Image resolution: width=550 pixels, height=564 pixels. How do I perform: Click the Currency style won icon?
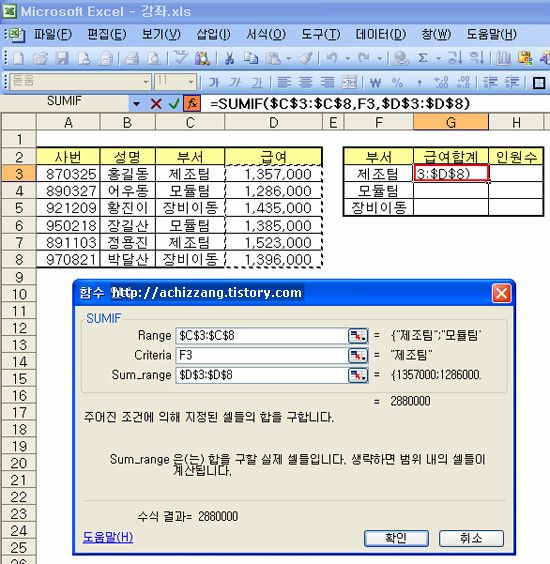pos(376,83)
